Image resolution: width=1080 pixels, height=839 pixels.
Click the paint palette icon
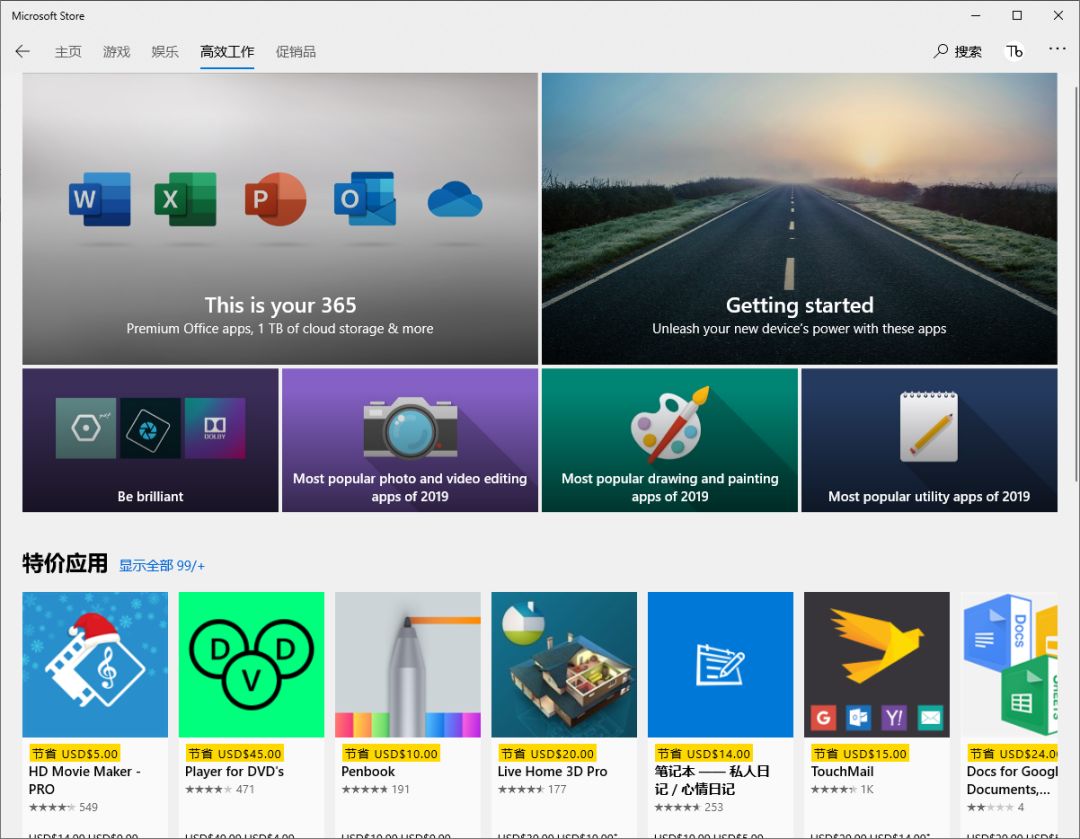(x=670, y=424)
